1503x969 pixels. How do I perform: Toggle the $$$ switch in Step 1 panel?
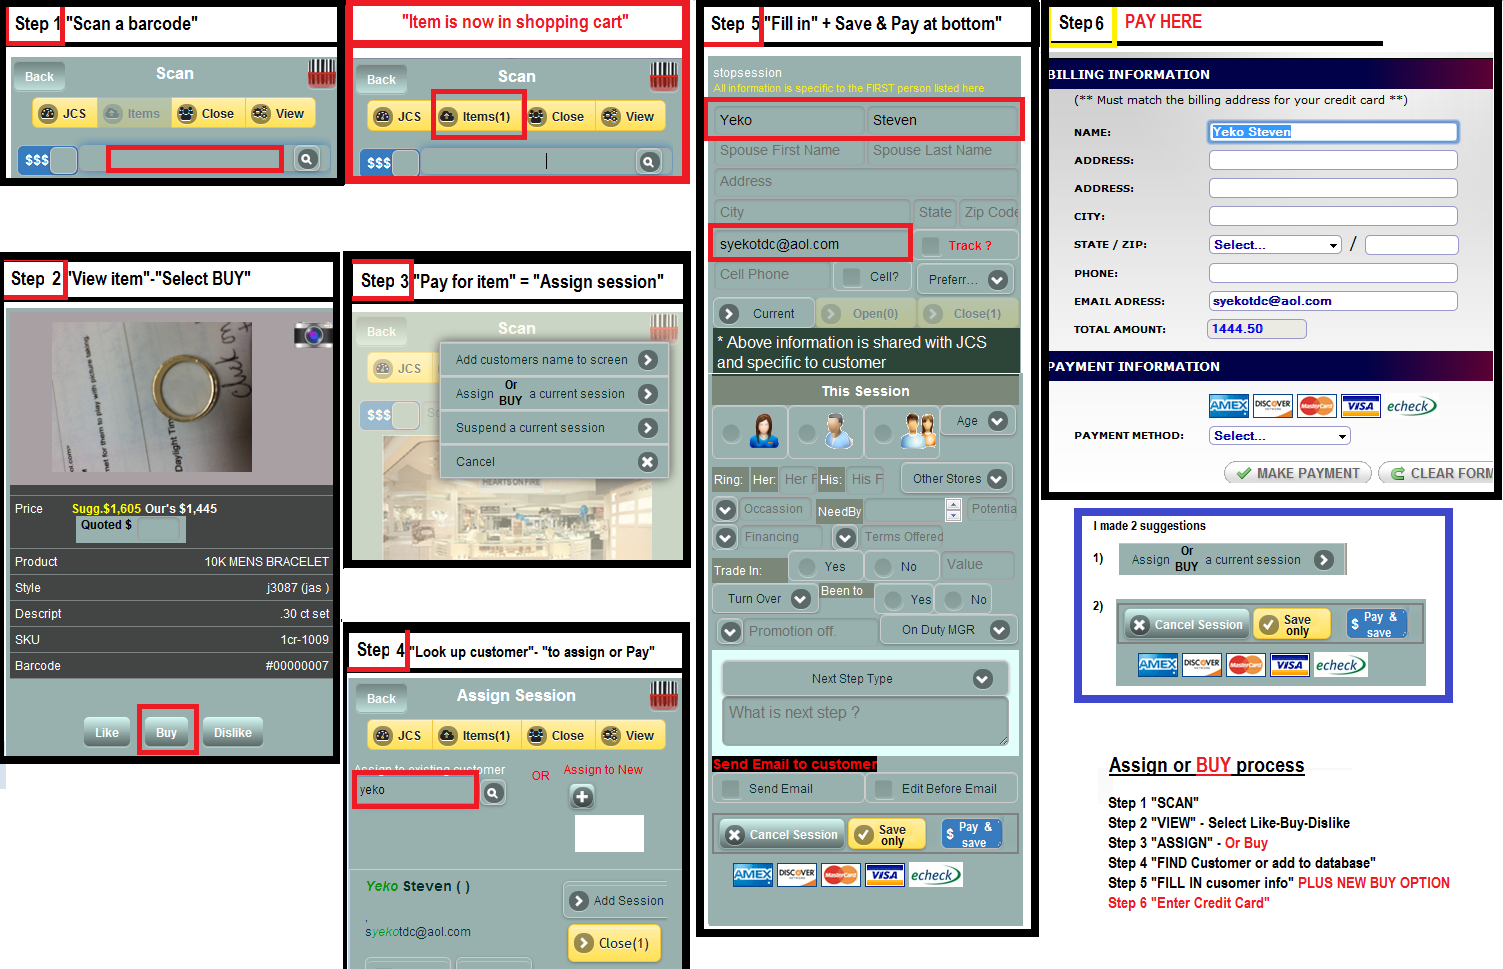tap(47, 159)
